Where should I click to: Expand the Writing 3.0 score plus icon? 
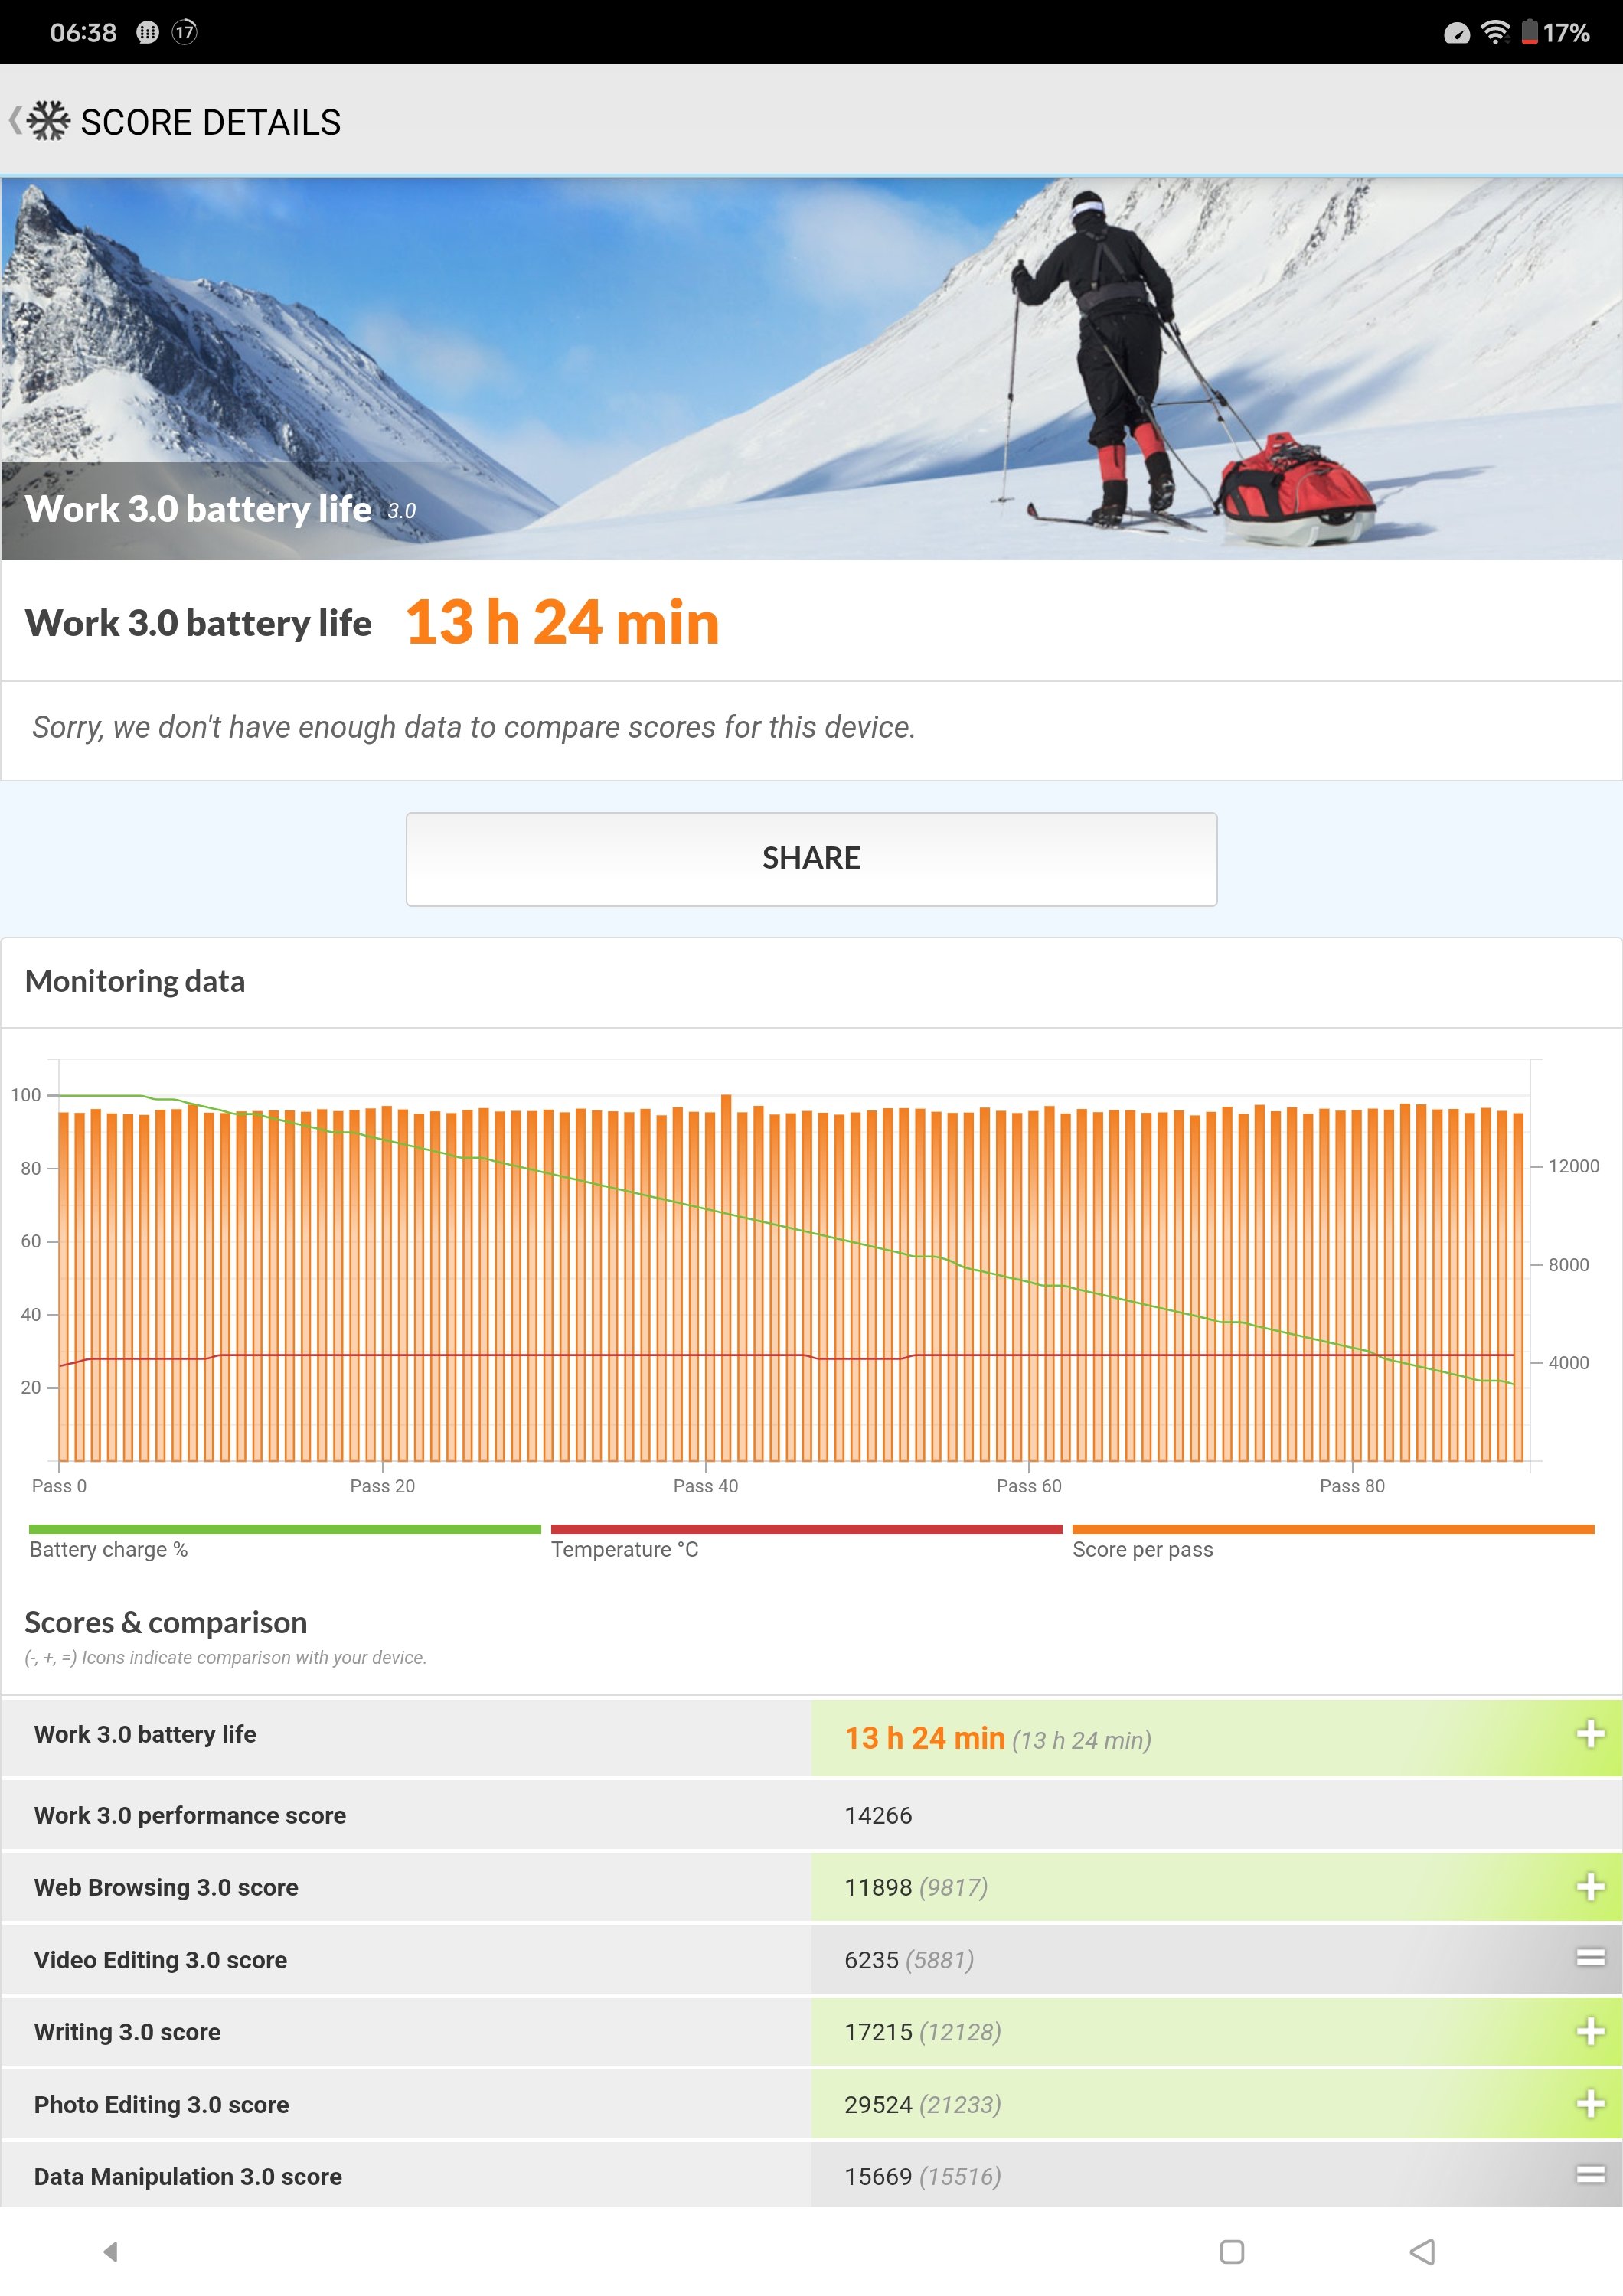click(1589, 2031)
